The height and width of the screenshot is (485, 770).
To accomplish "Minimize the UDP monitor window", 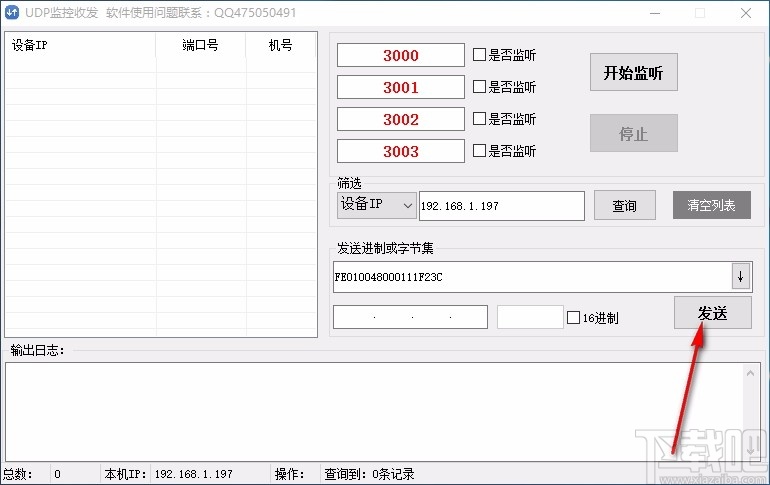I will [655, 13].
